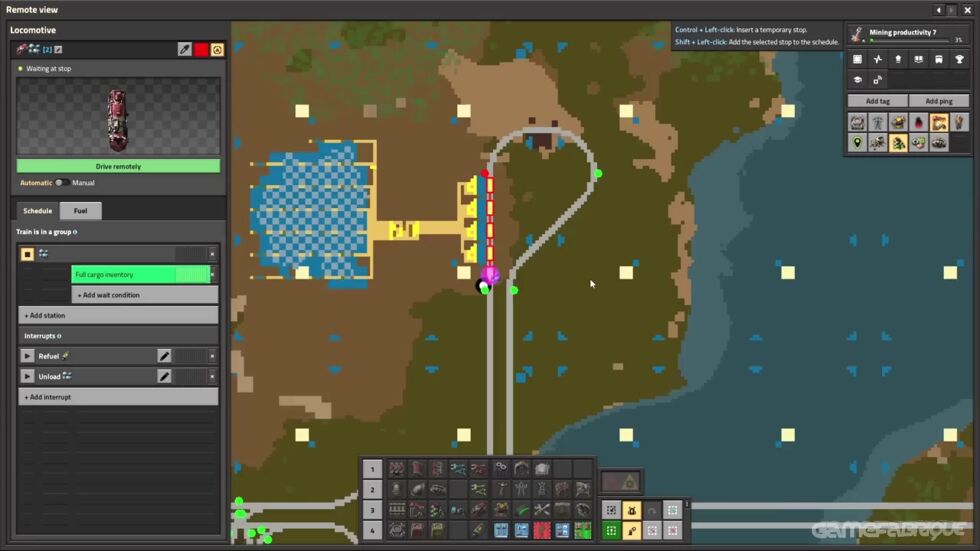The height and width of the screenshot is (551, 980).
Task: Toggle the green map pin tags overlay
Action: coord(858,143)
